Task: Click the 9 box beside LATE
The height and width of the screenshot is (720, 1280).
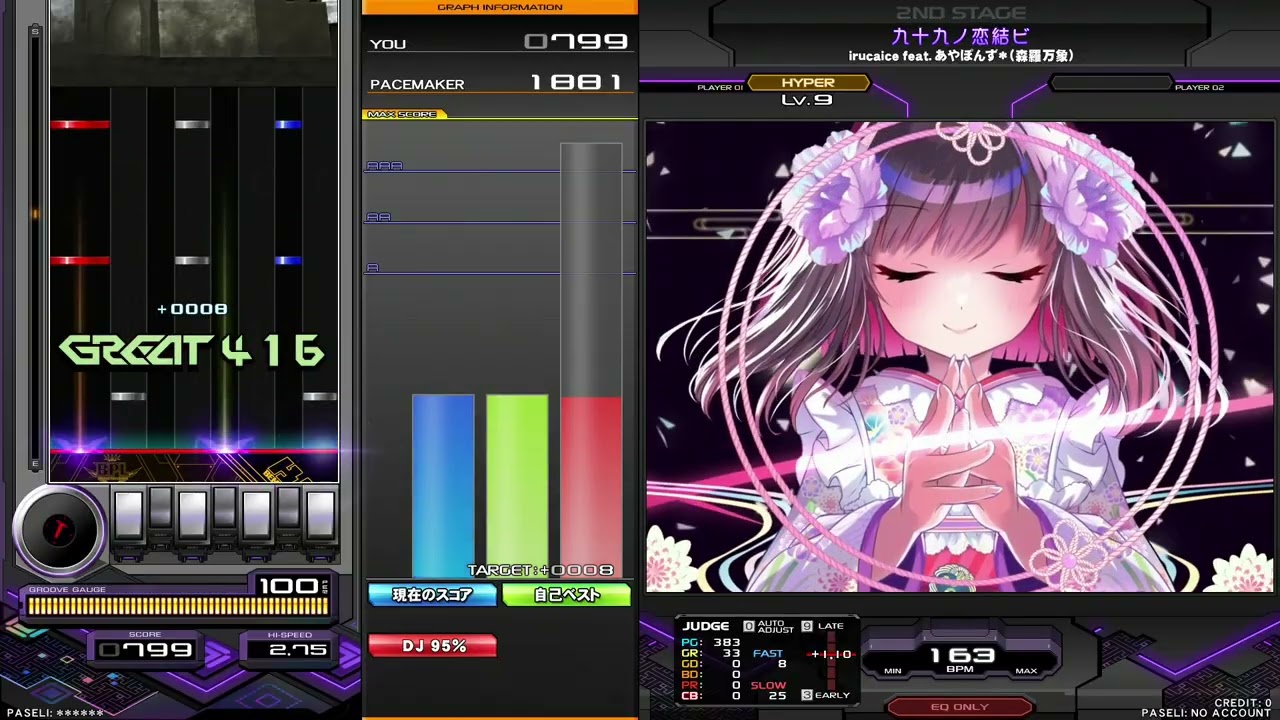Action: [807, 626]
